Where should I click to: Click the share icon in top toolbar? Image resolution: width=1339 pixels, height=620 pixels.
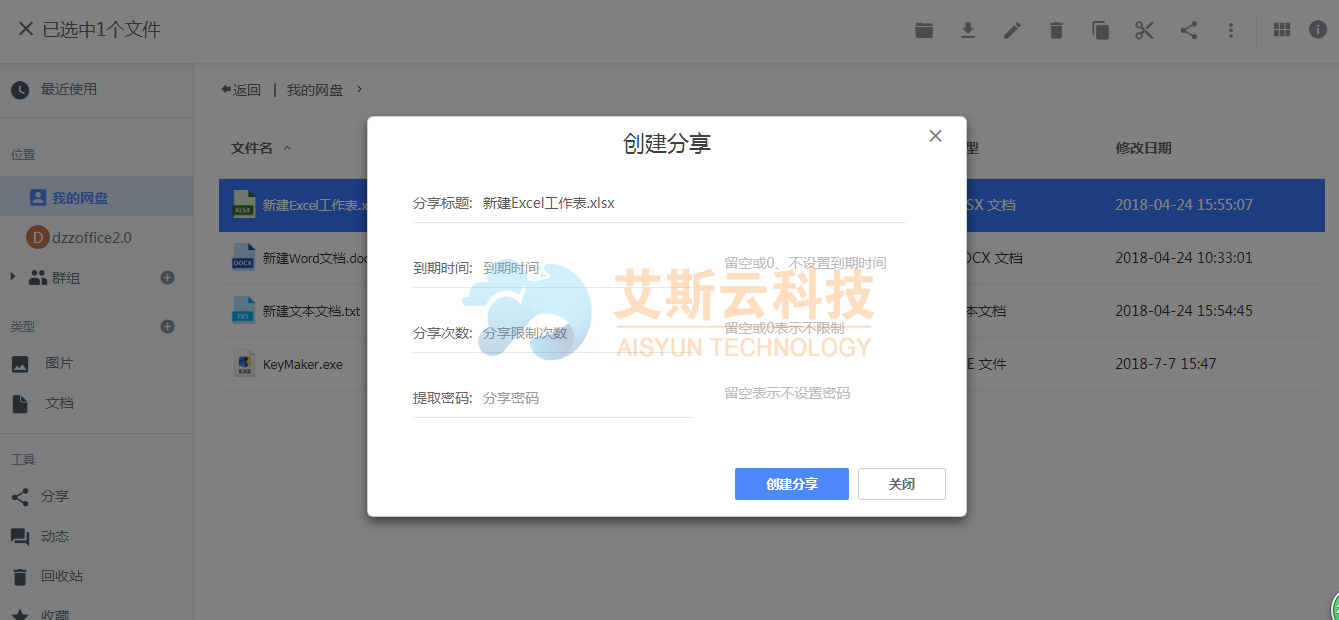coord(1188,30)
